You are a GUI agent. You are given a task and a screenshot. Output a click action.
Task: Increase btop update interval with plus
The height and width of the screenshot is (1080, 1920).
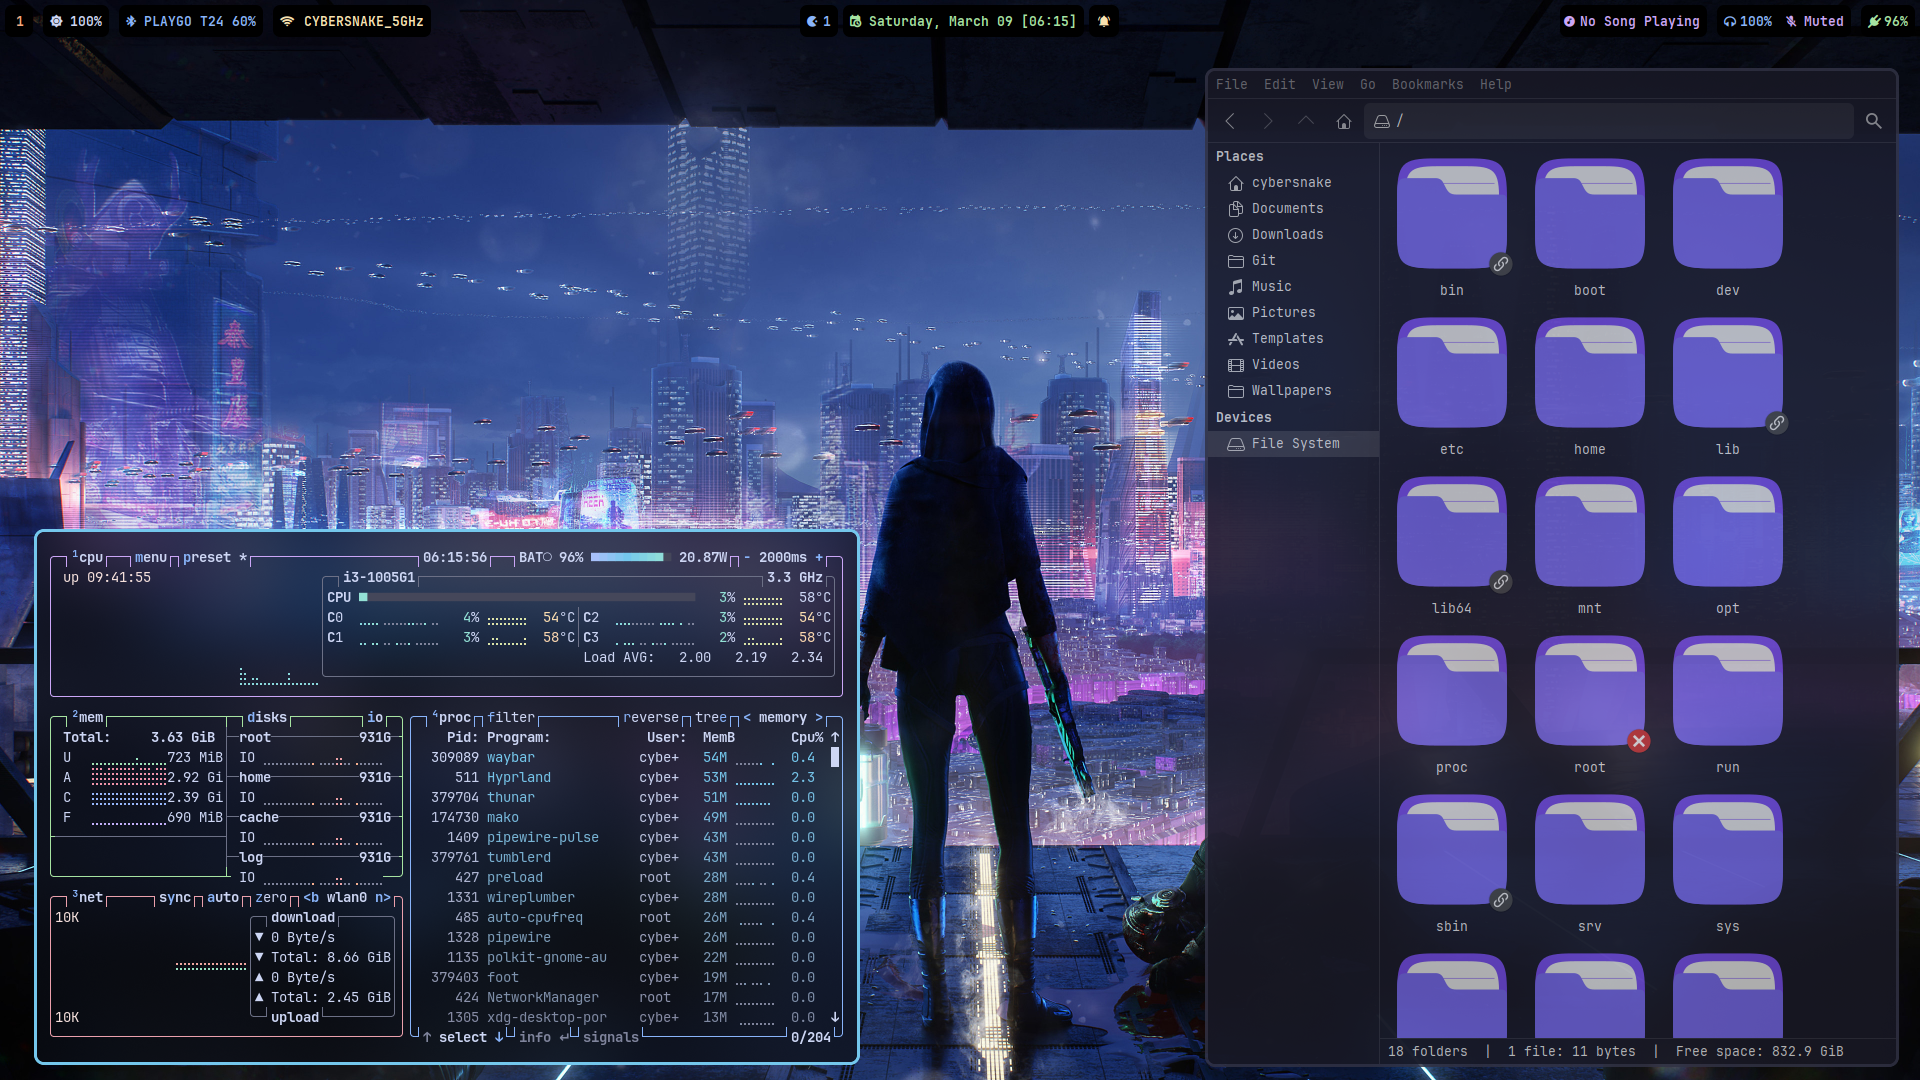click(819, 557)
